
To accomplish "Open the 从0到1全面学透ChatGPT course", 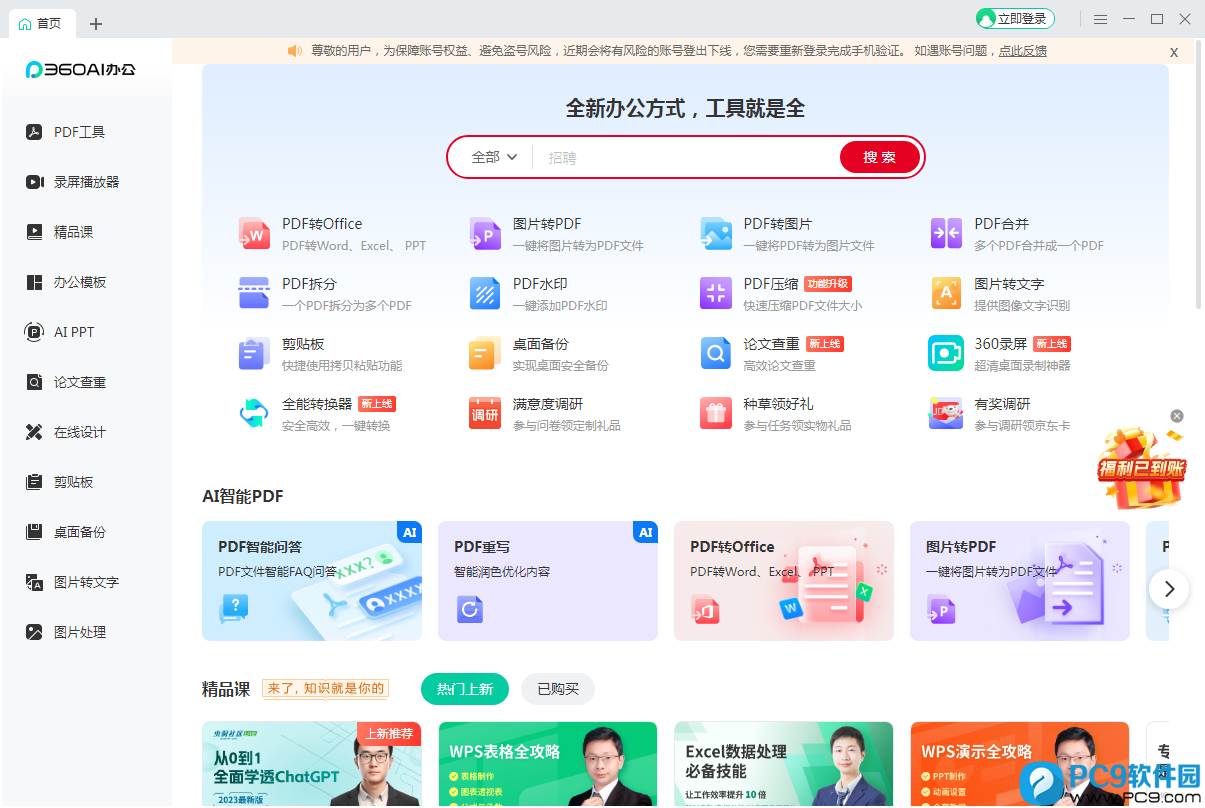I will pos(312,764).
